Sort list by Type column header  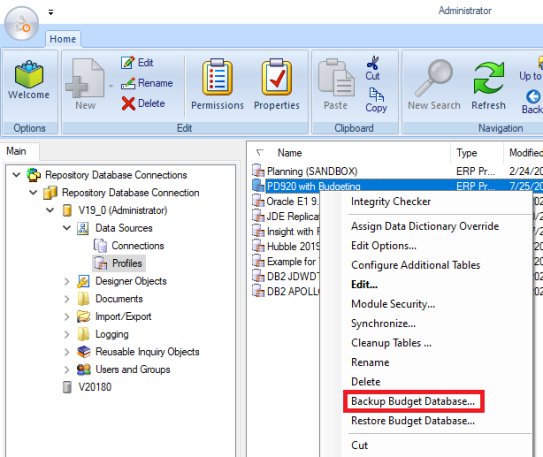[466, 153]
